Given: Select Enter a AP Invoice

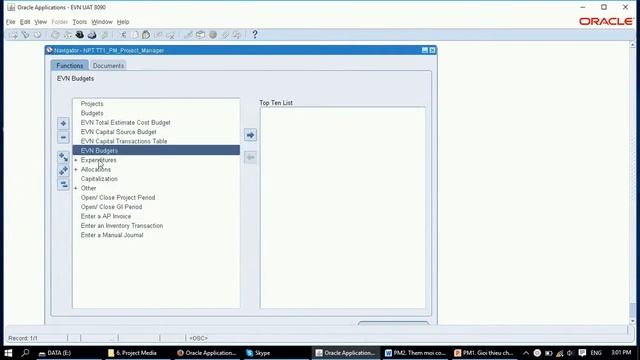Looking at the screenshot, I should tap(106, 217).
